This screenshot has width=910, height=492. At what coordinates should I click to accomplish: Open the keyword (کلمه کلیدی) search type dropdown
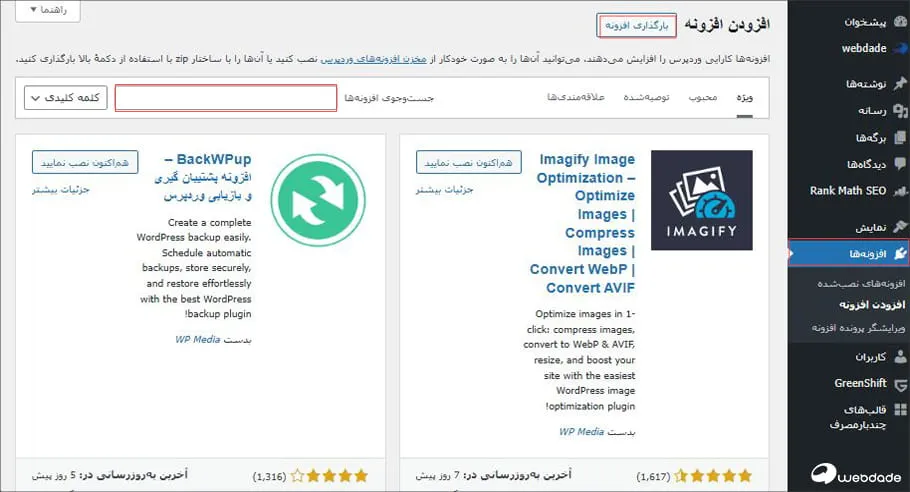(66, 98)
